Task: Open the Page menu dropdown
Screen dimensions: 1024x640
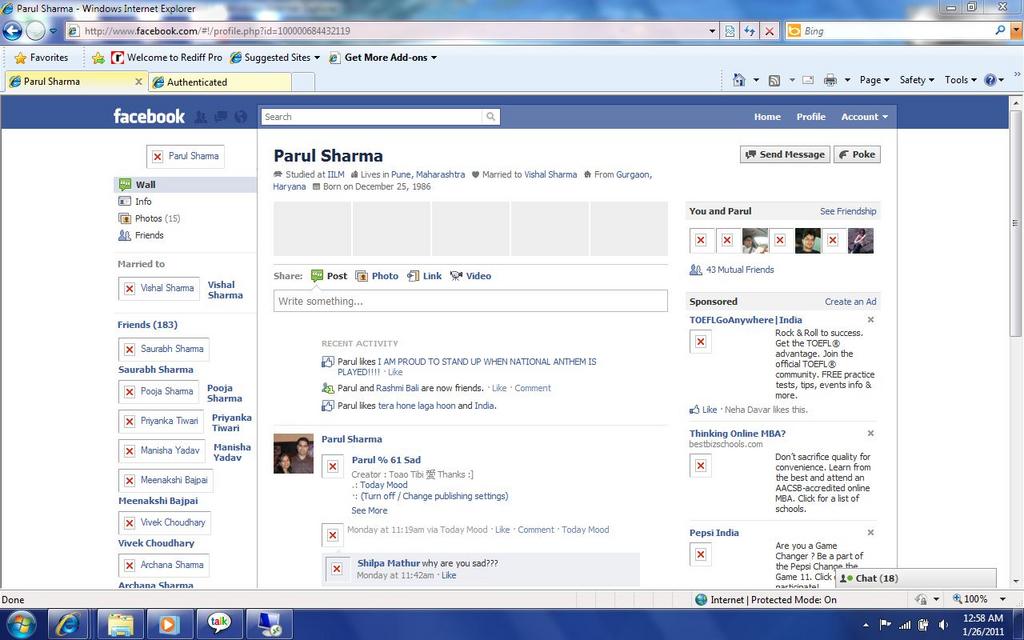Action: (x=874, y=80)
